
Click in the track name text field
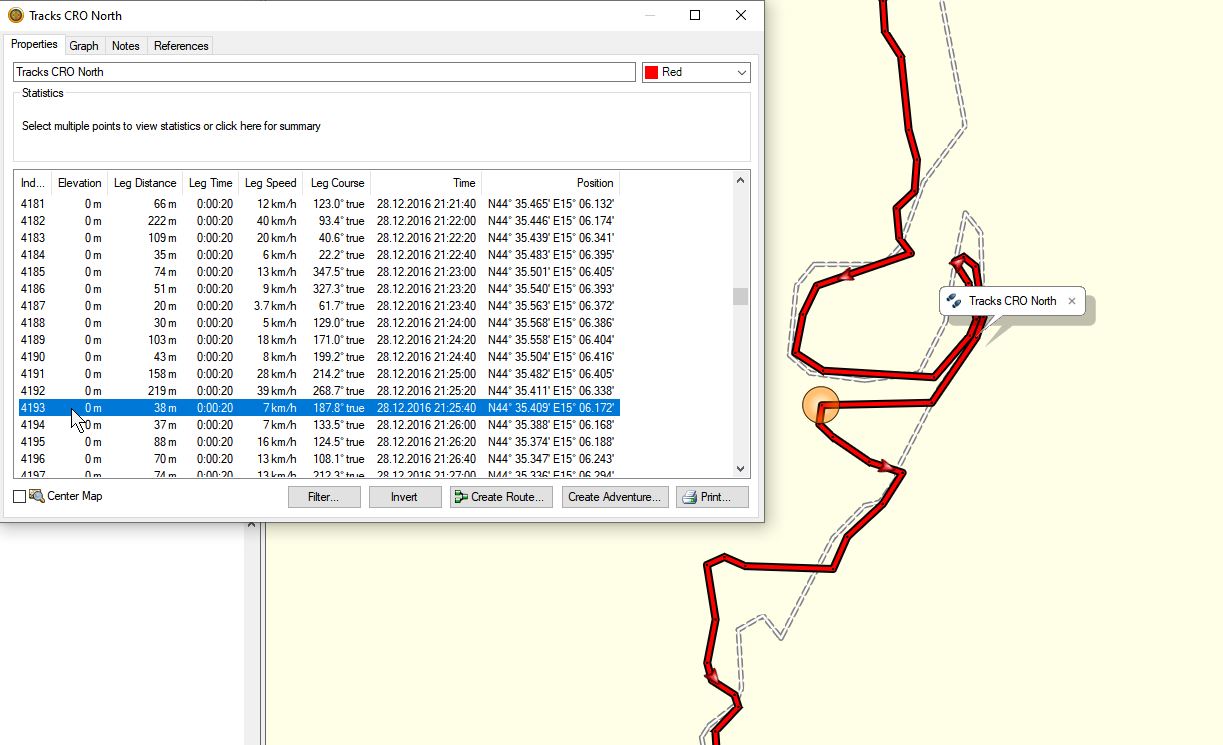coord(324,73)
